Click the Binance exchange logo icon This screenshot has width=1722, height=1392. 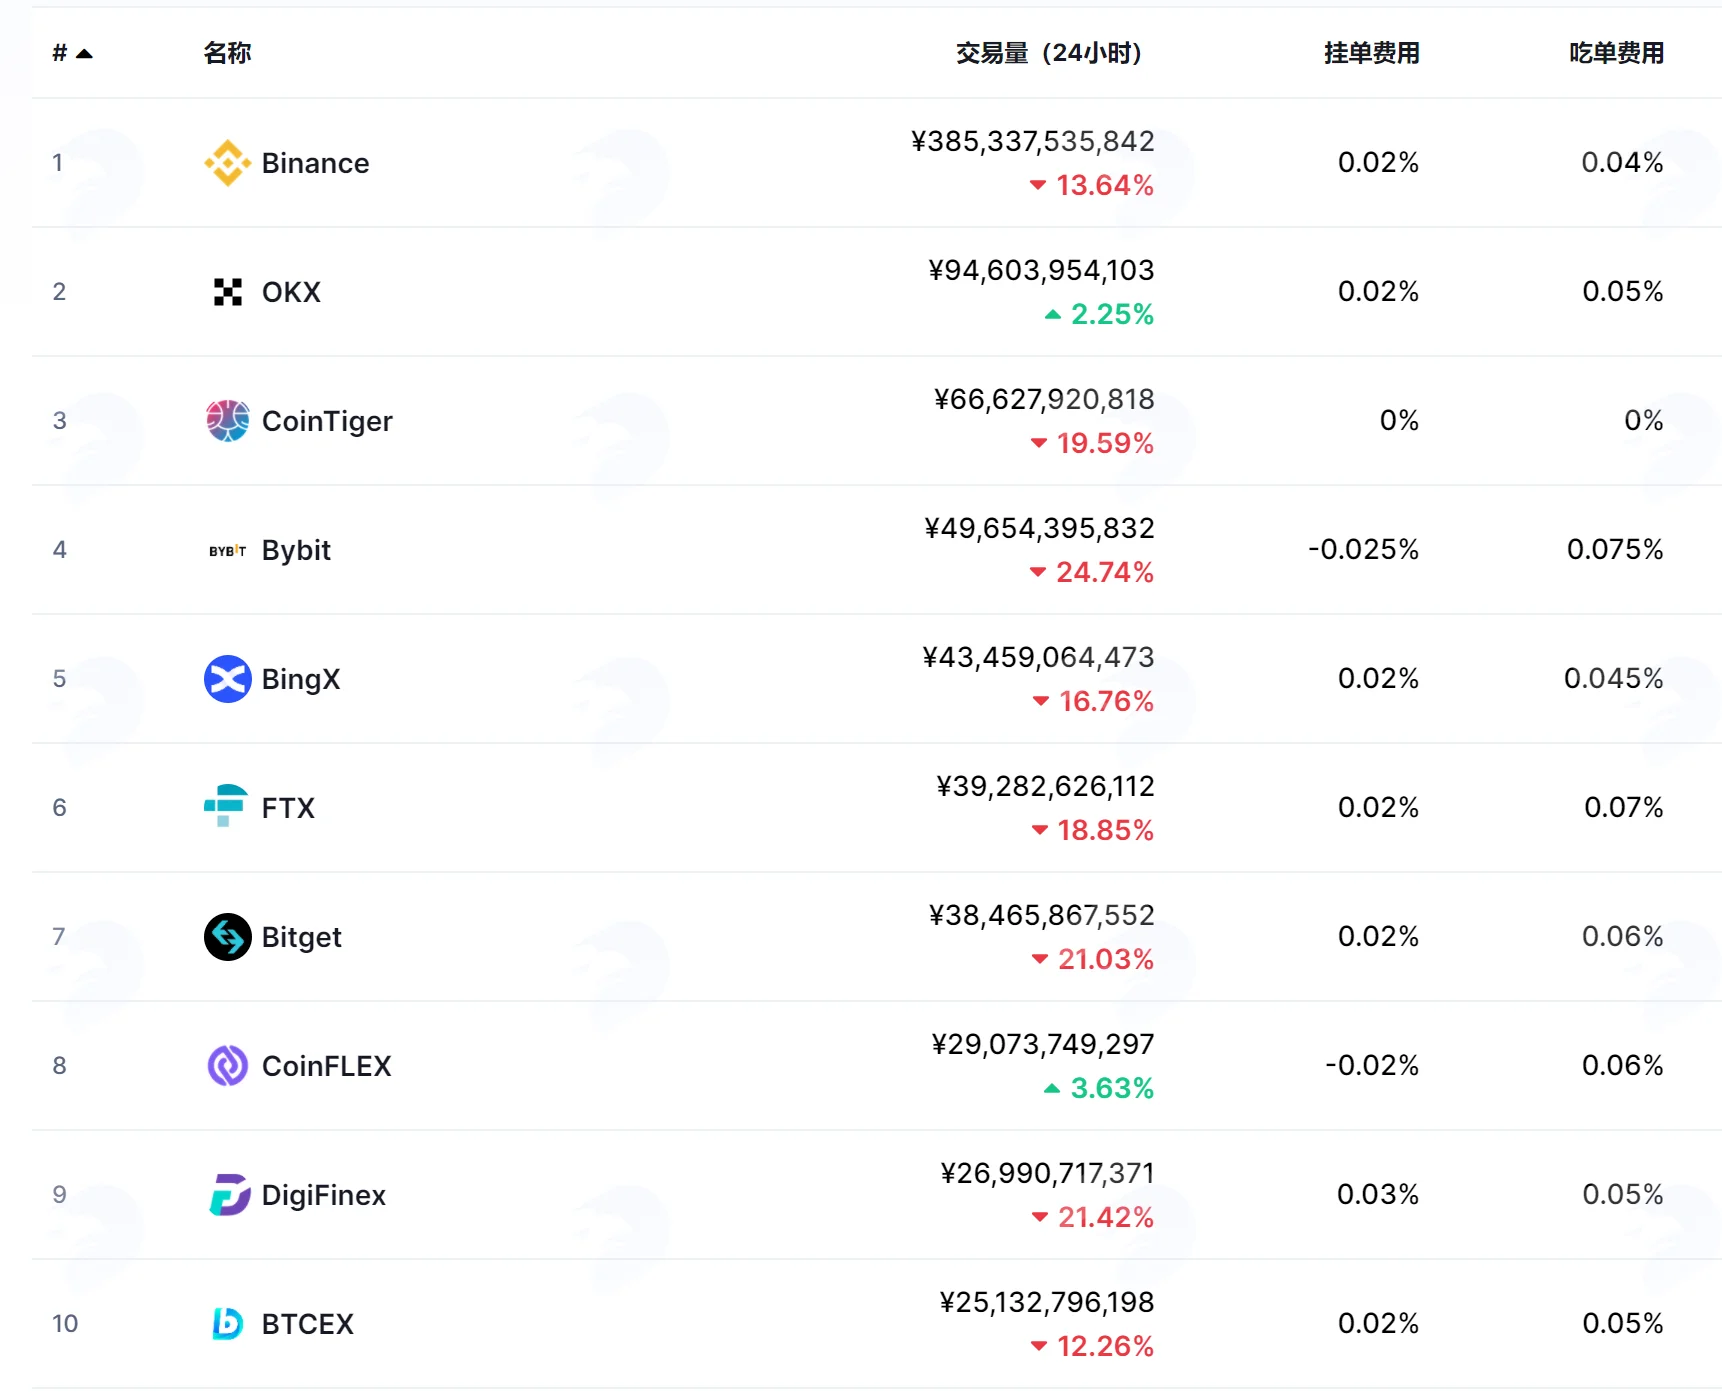(x=227, y=163)
